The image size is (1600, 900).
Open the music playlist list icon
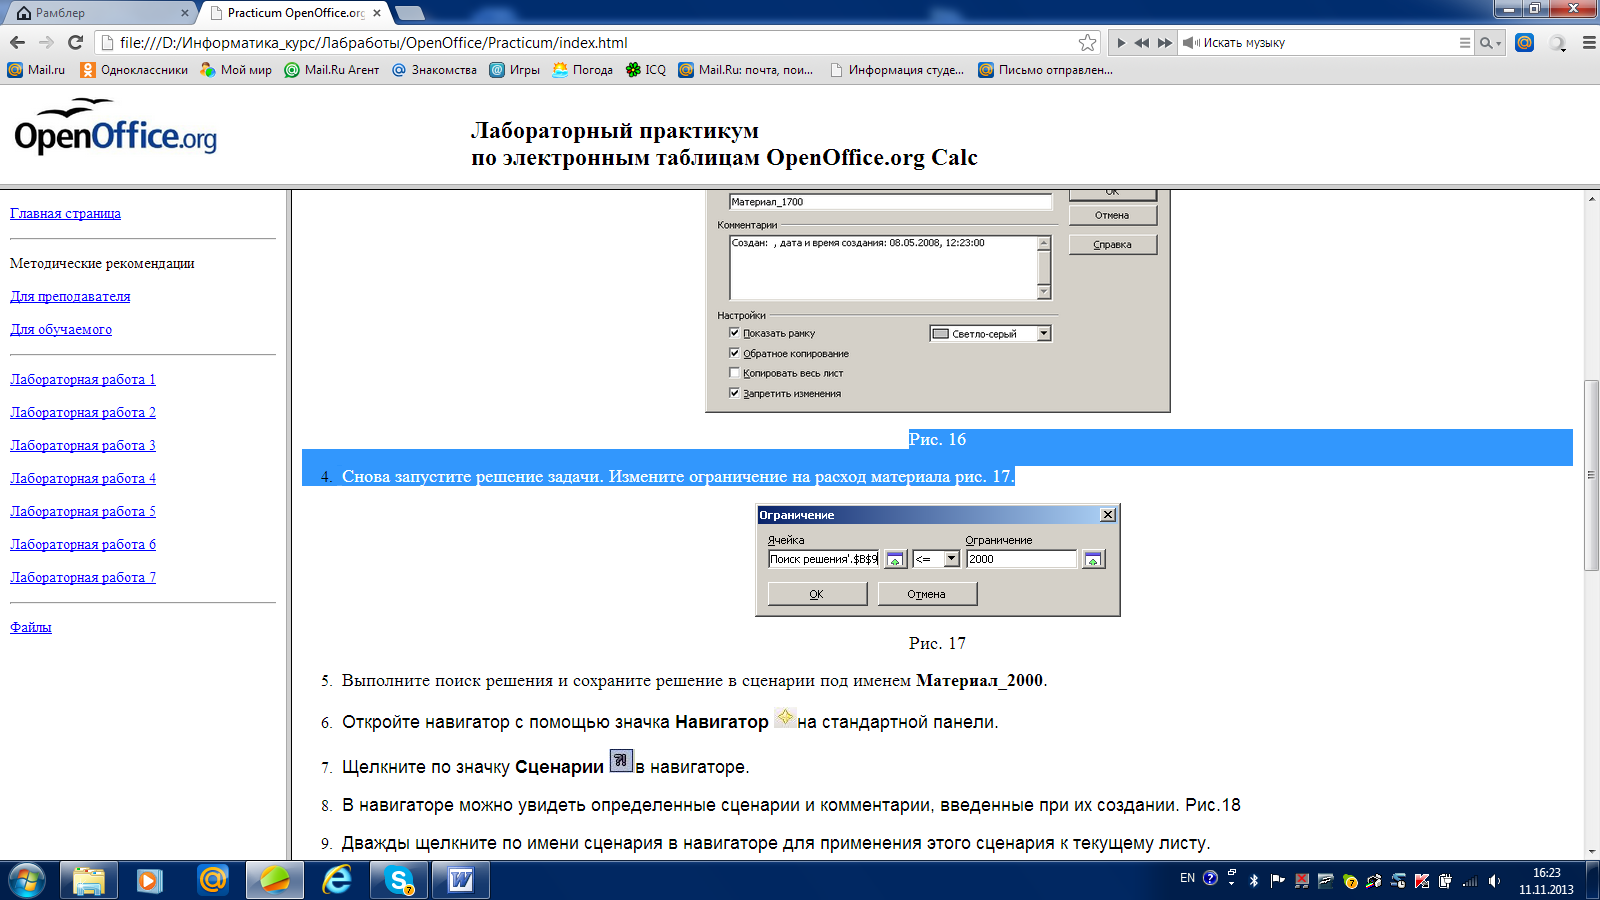1465,43
